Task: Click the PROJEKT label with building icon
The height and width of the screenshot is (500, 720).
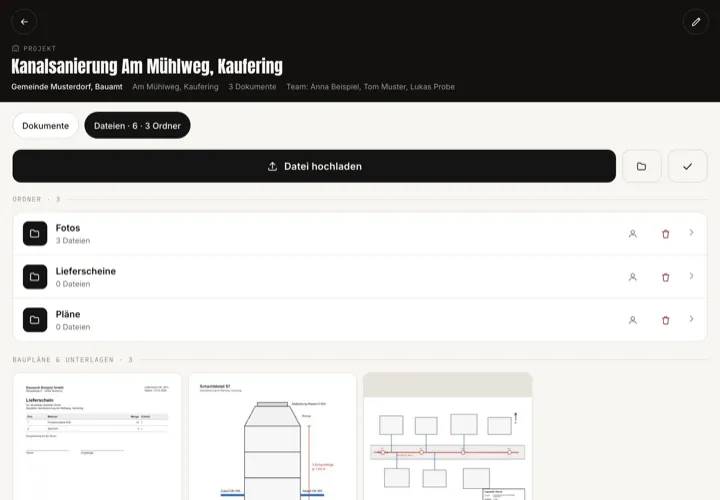Action: pos(34,48)
